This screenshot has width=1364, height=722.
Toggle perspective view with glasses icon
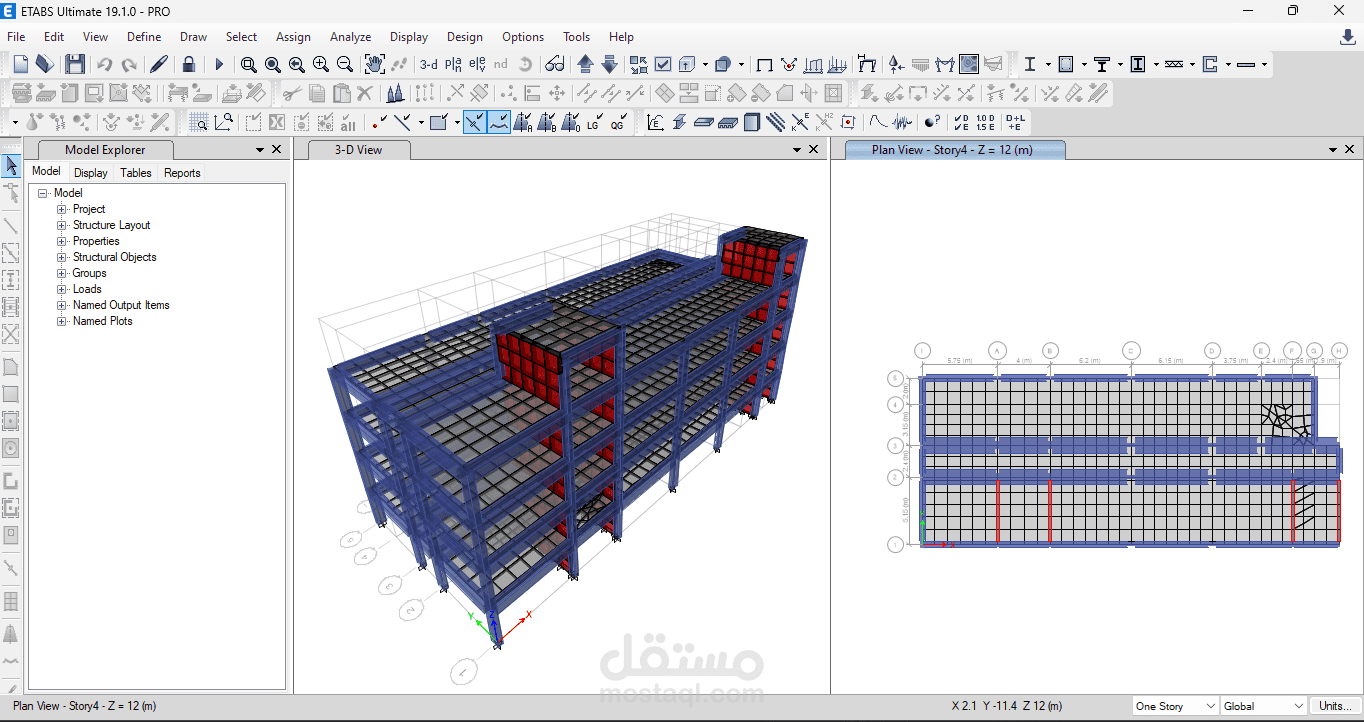tap(555, 64)
